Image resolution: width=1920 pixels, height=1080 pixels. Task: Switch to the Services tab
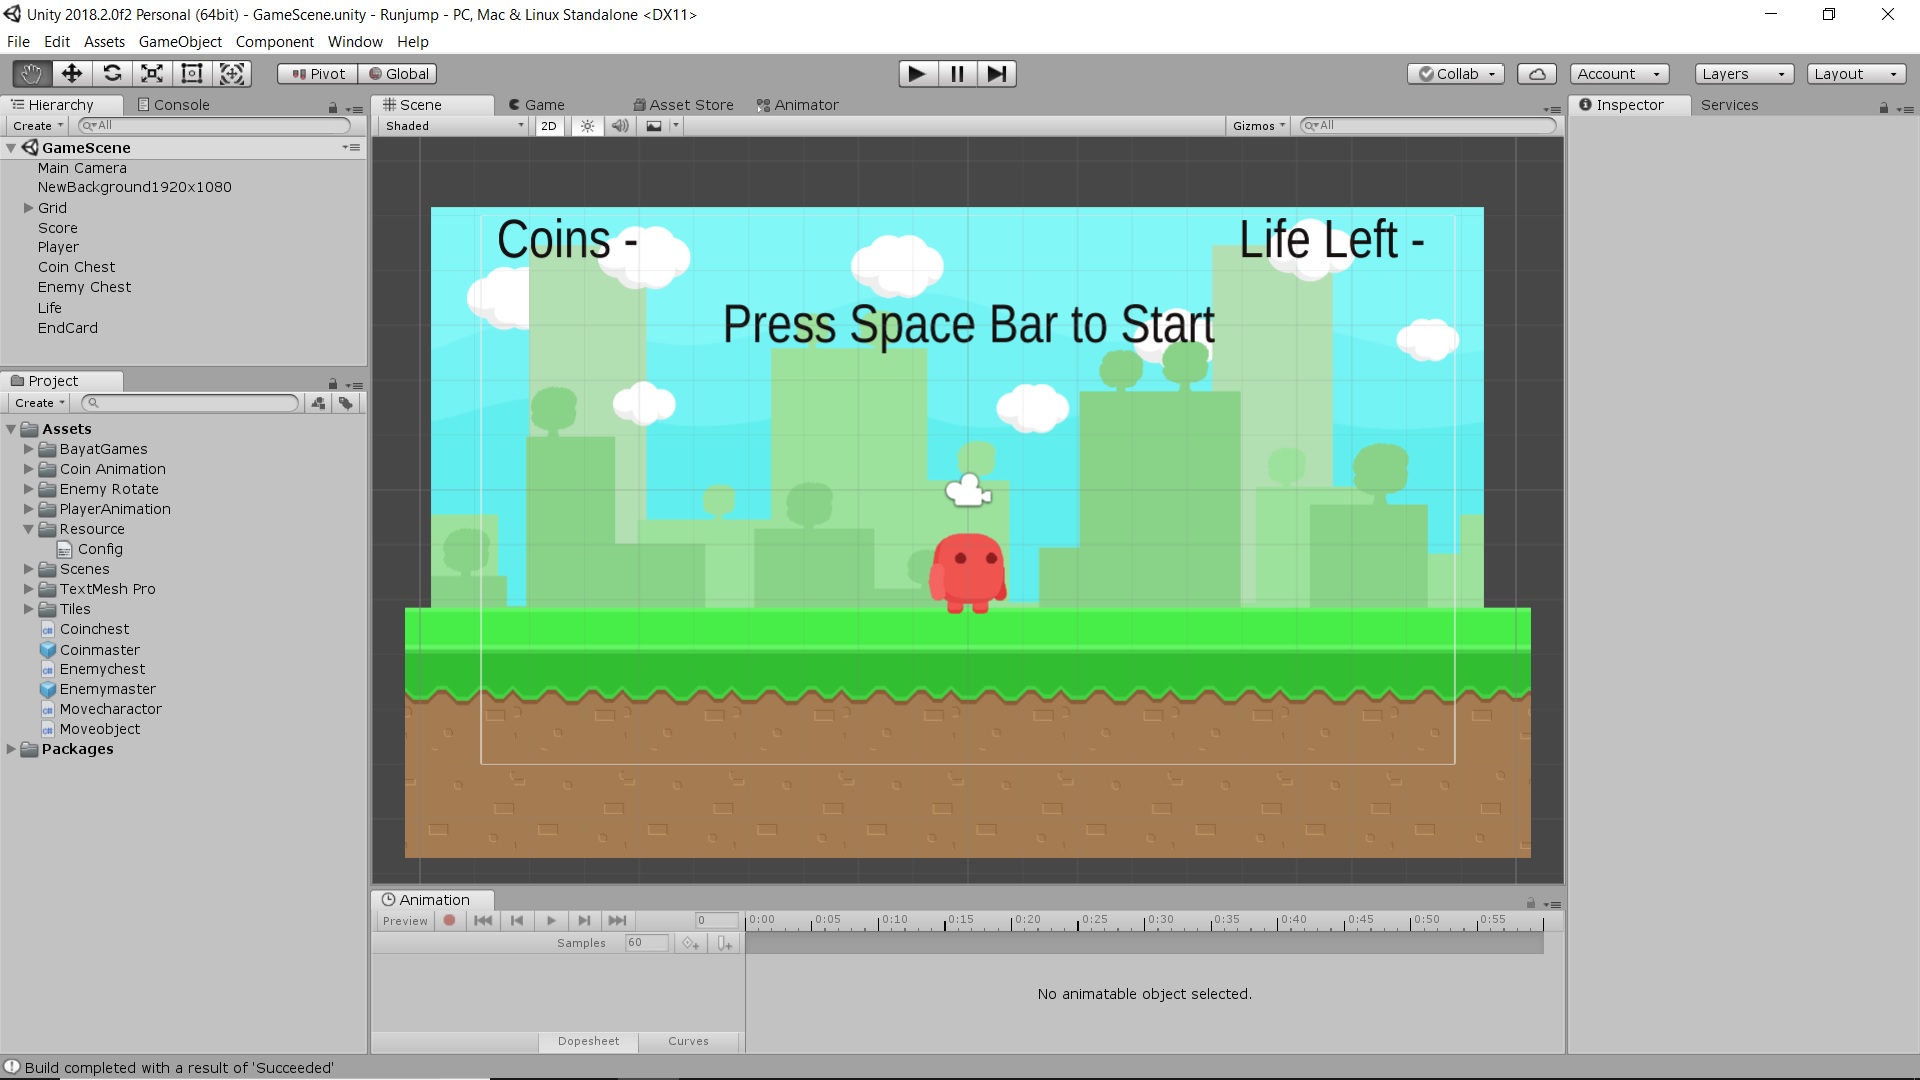click(1729, 105)
